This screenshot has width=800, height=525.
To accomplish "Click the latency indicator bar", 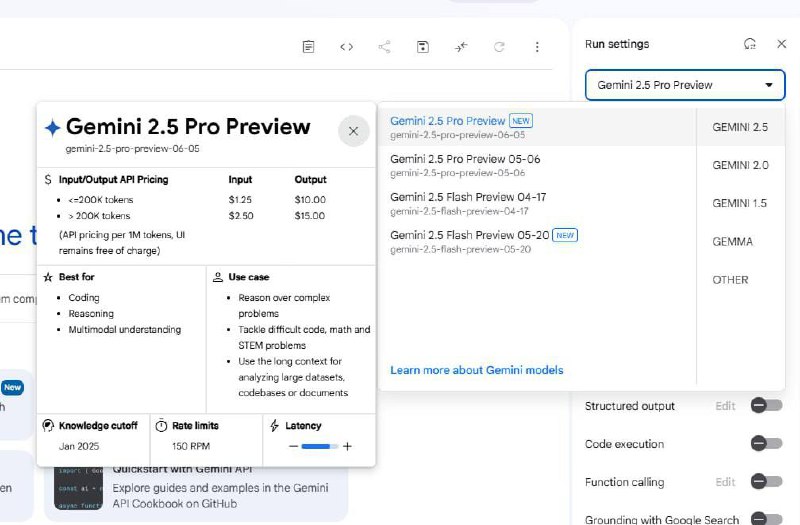I will coord(320,446).
